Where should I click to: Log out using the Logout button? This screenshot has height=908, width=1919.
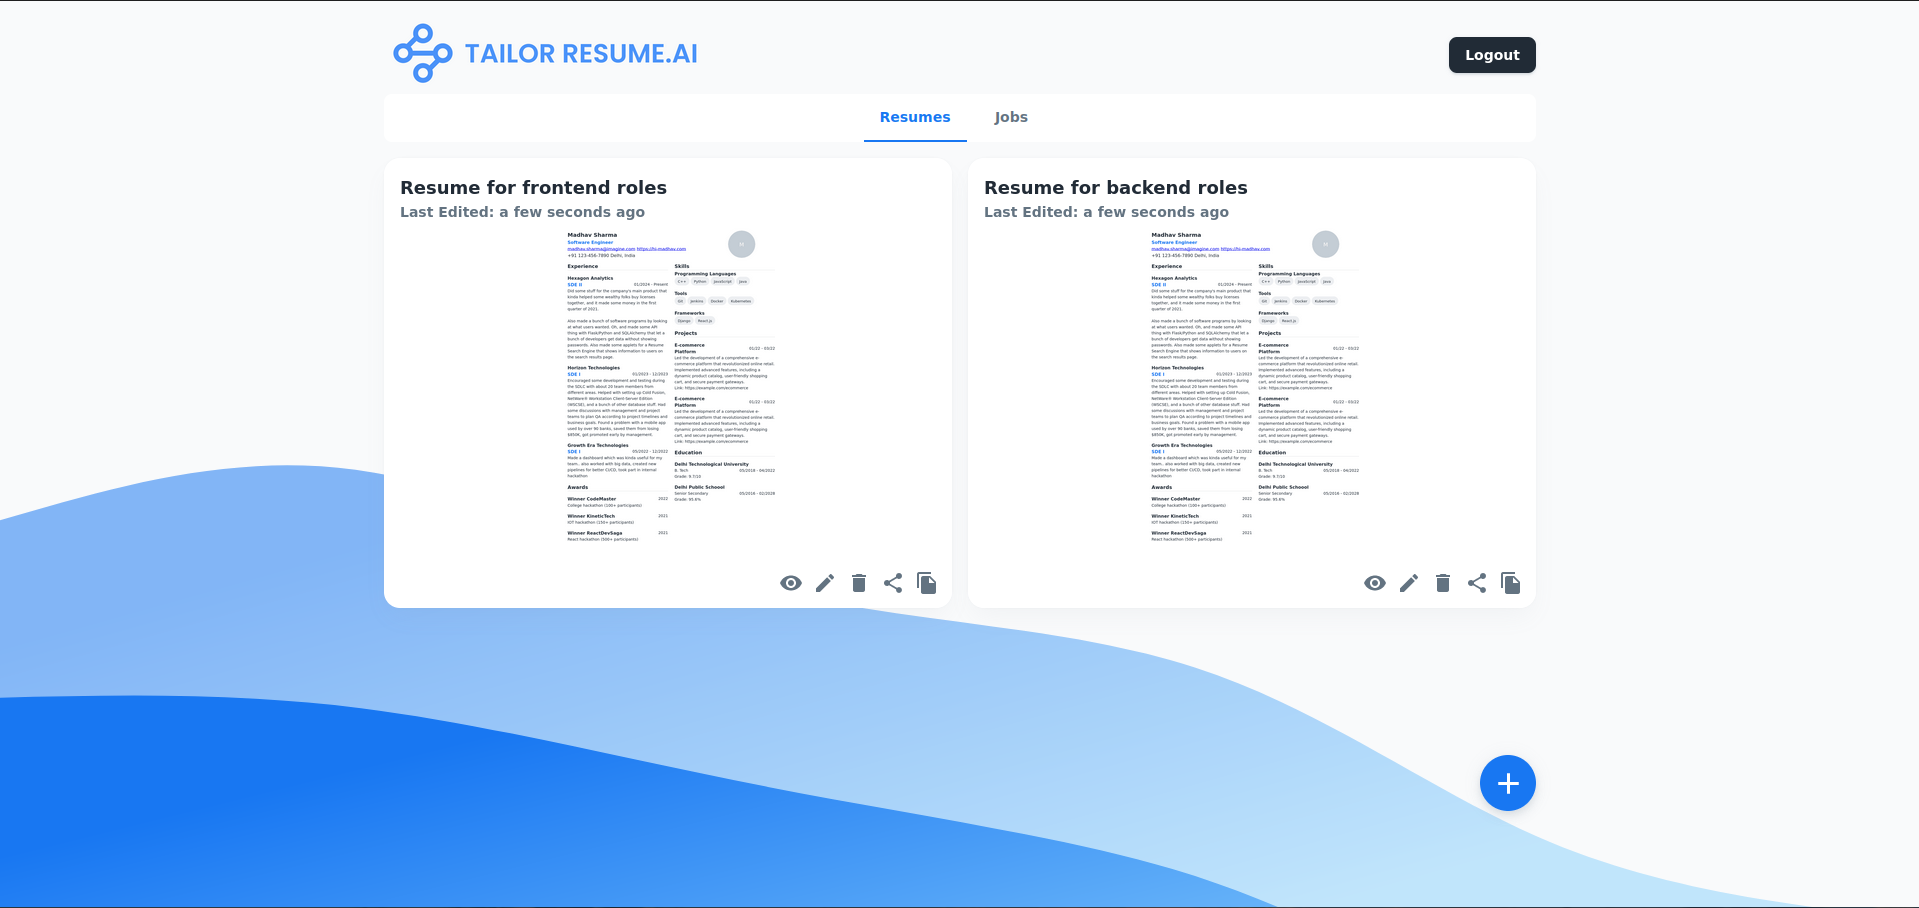point(1492,55)
